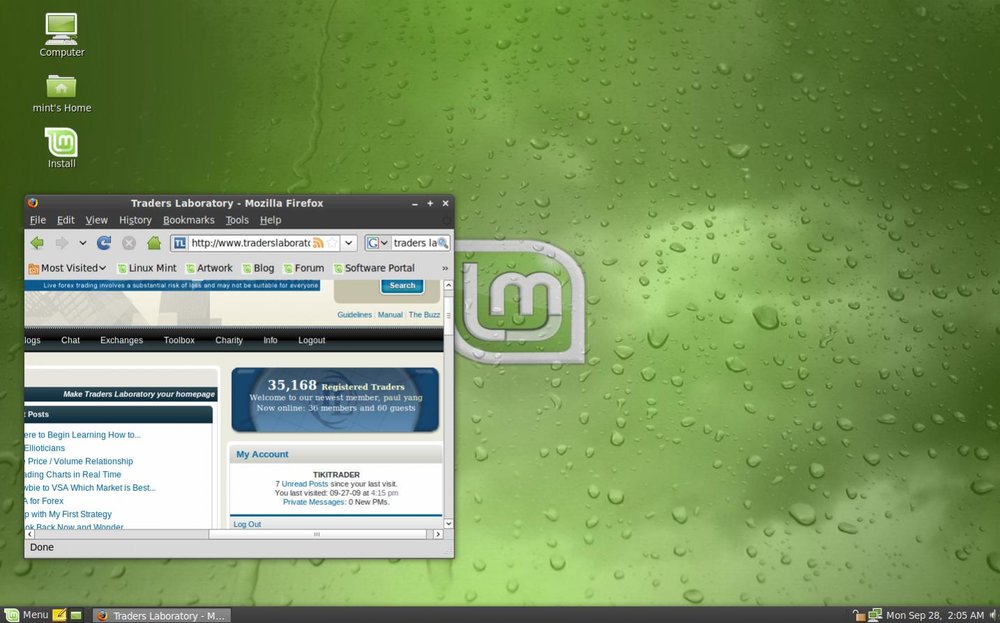Click Traders Laboratory taskbar window button
Viewport: 1000px width, 623px height.
tap(161, 615)
